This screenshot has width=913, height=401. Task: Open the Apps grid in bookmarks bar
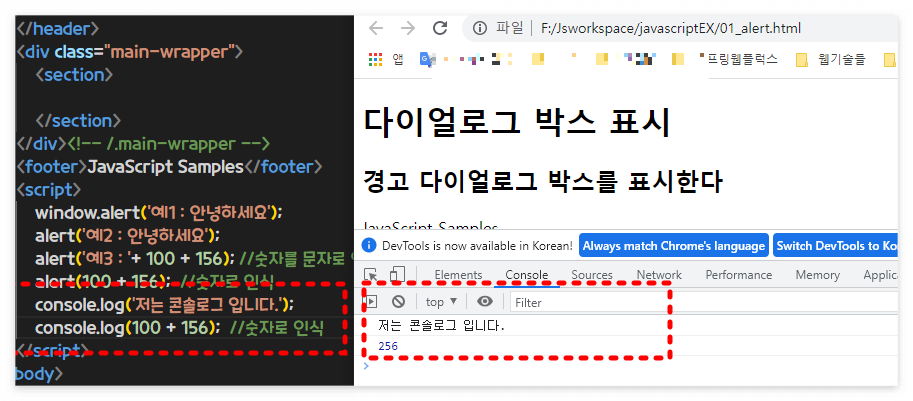[376, 59]
